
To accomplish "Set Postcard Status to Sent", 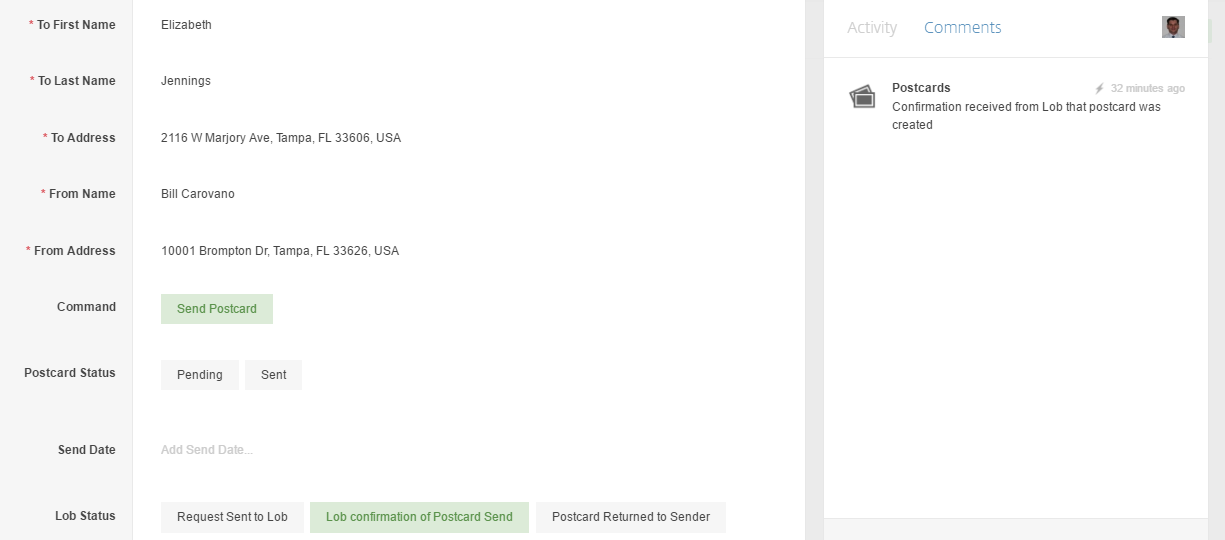I will (273, 375).
